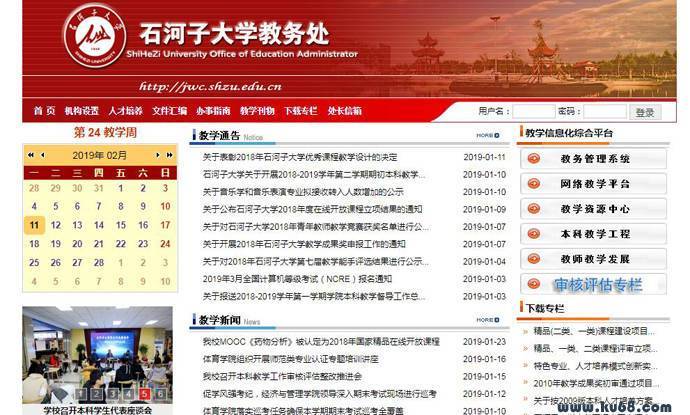Click the 用户名 username input field
This screenshot has height=415, width=690.
[534, 112]
